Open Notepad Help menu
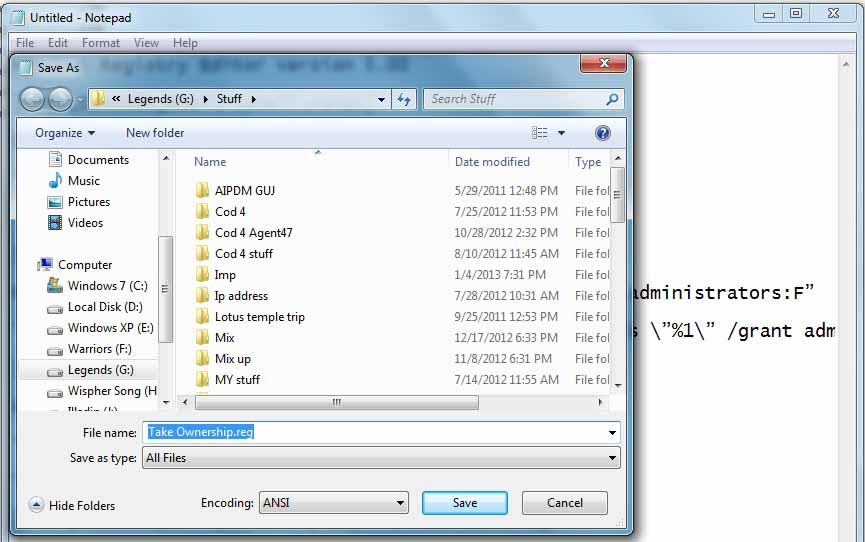865x542 pixels. (185, 42)
